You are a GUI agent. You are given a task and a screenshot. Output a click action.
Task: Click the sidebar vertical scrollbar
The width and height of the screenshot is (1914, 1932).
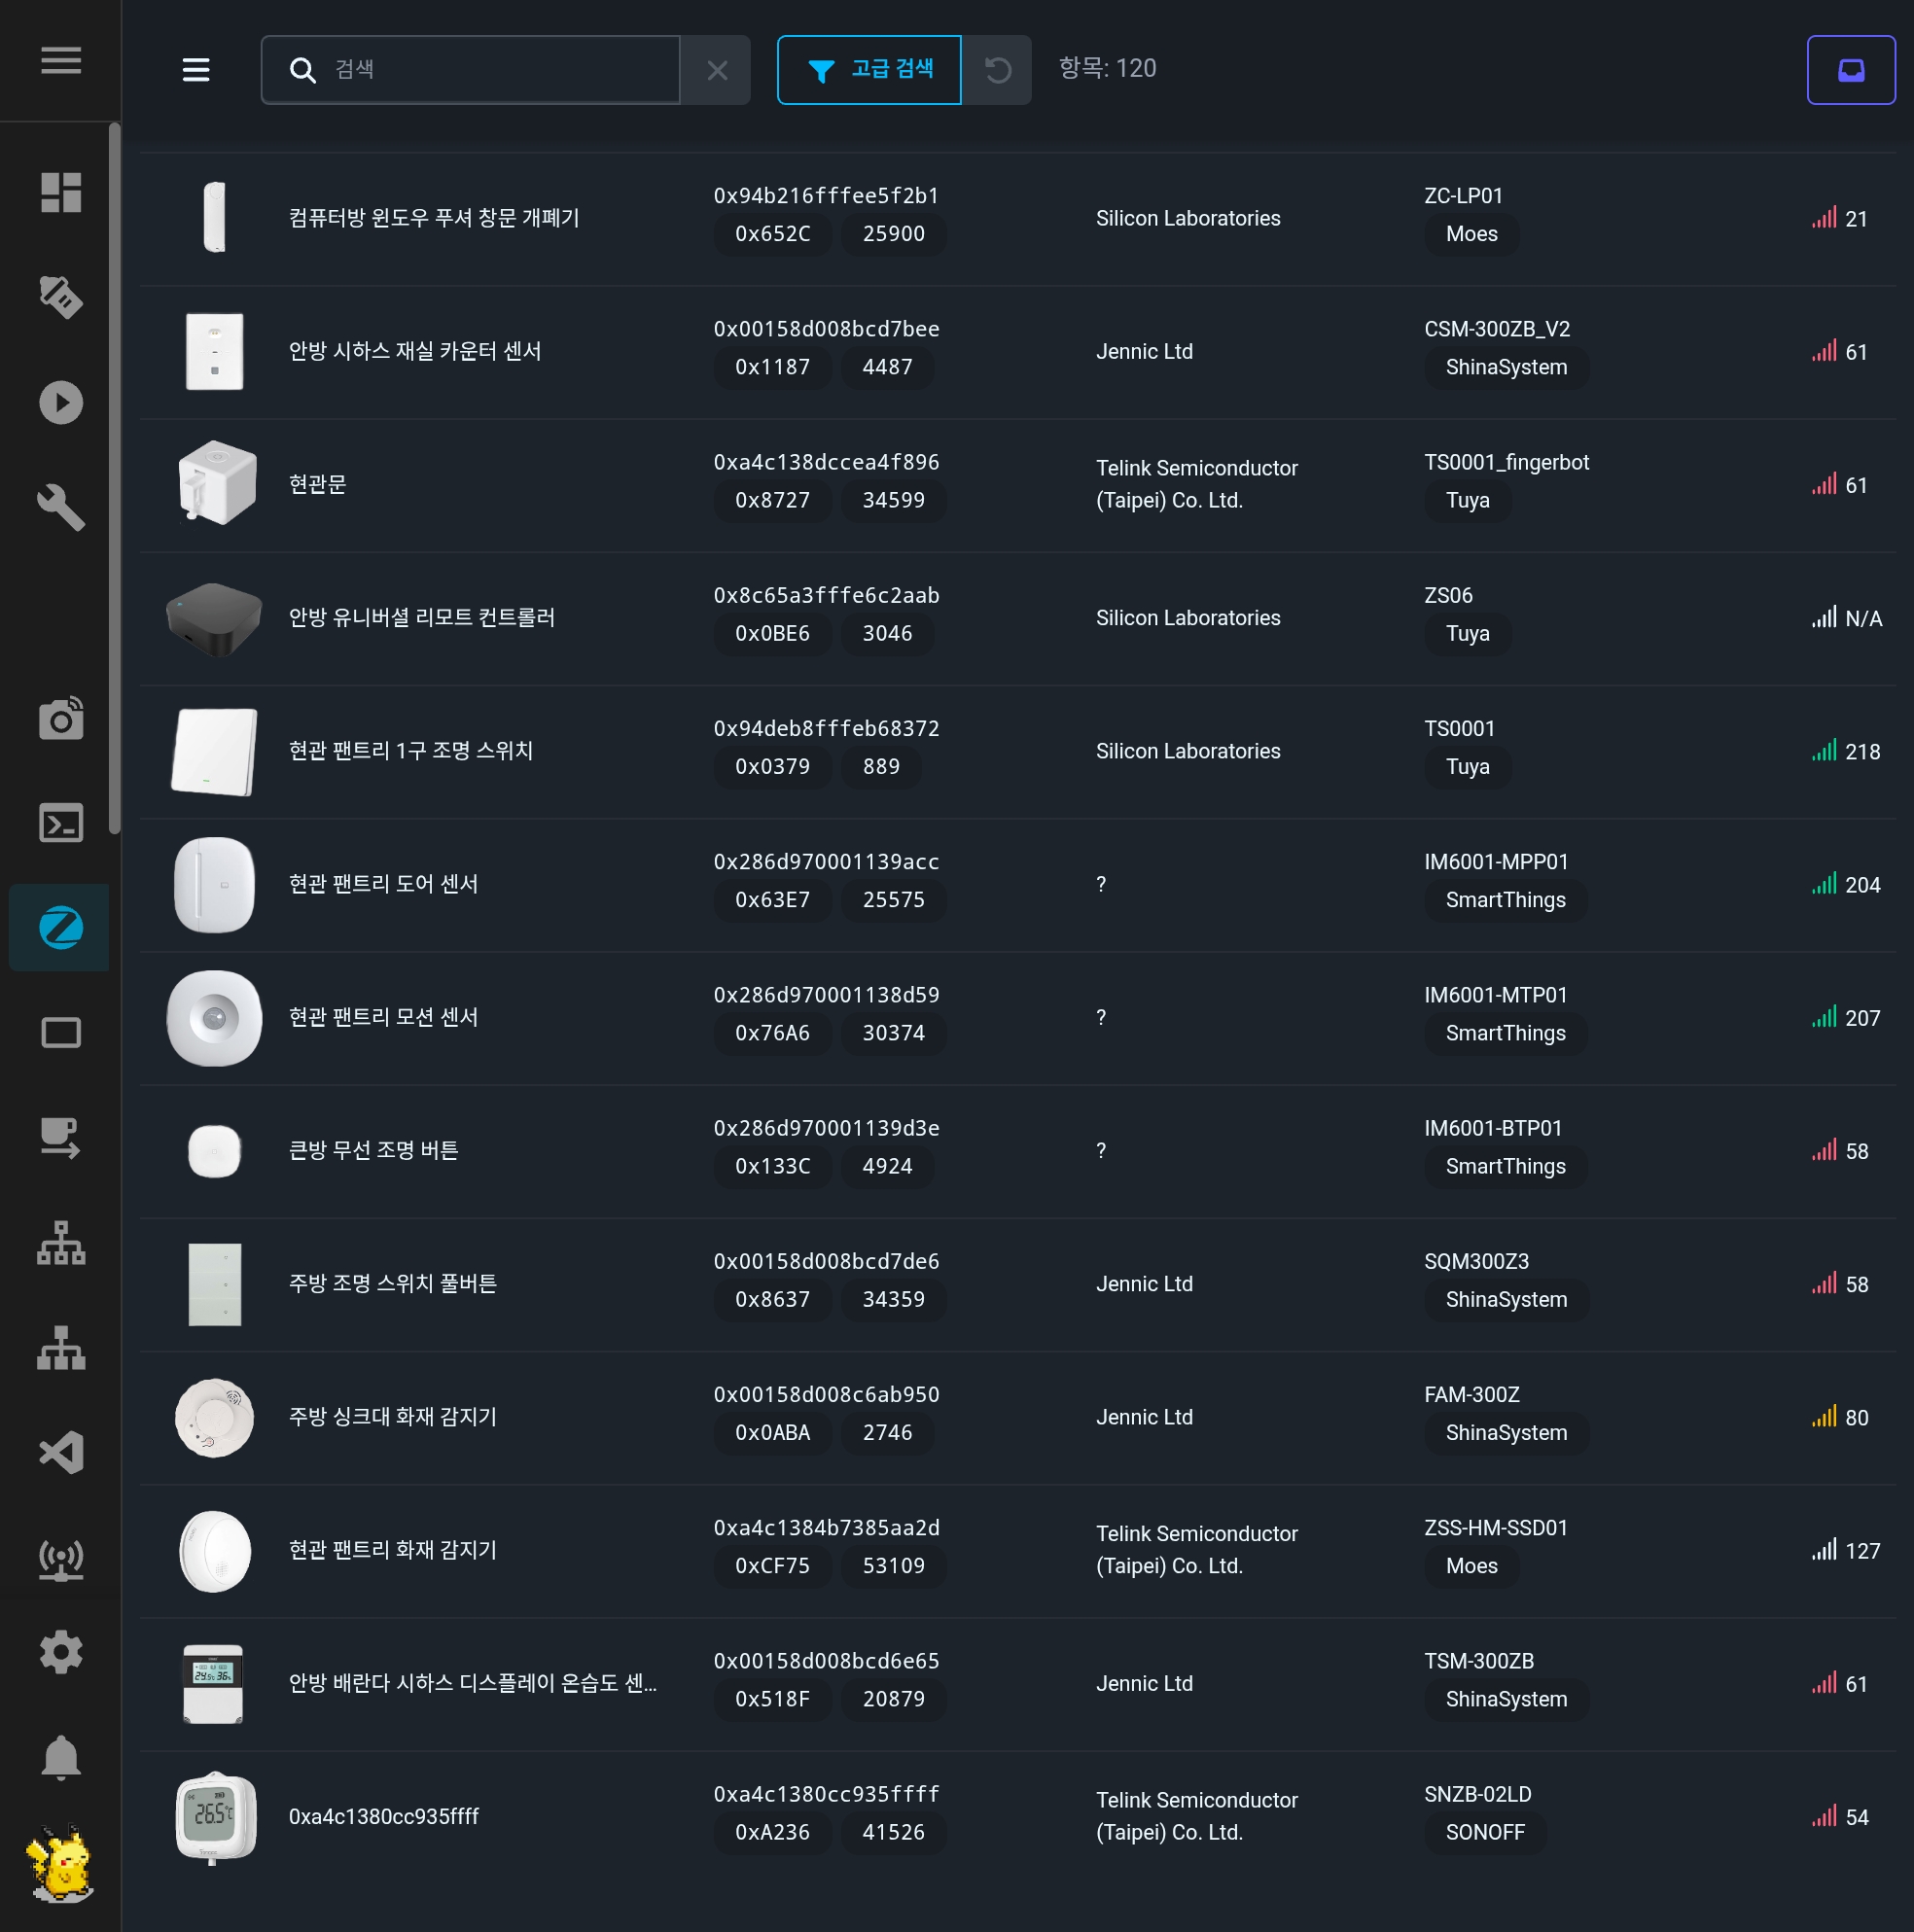[115, 478]
